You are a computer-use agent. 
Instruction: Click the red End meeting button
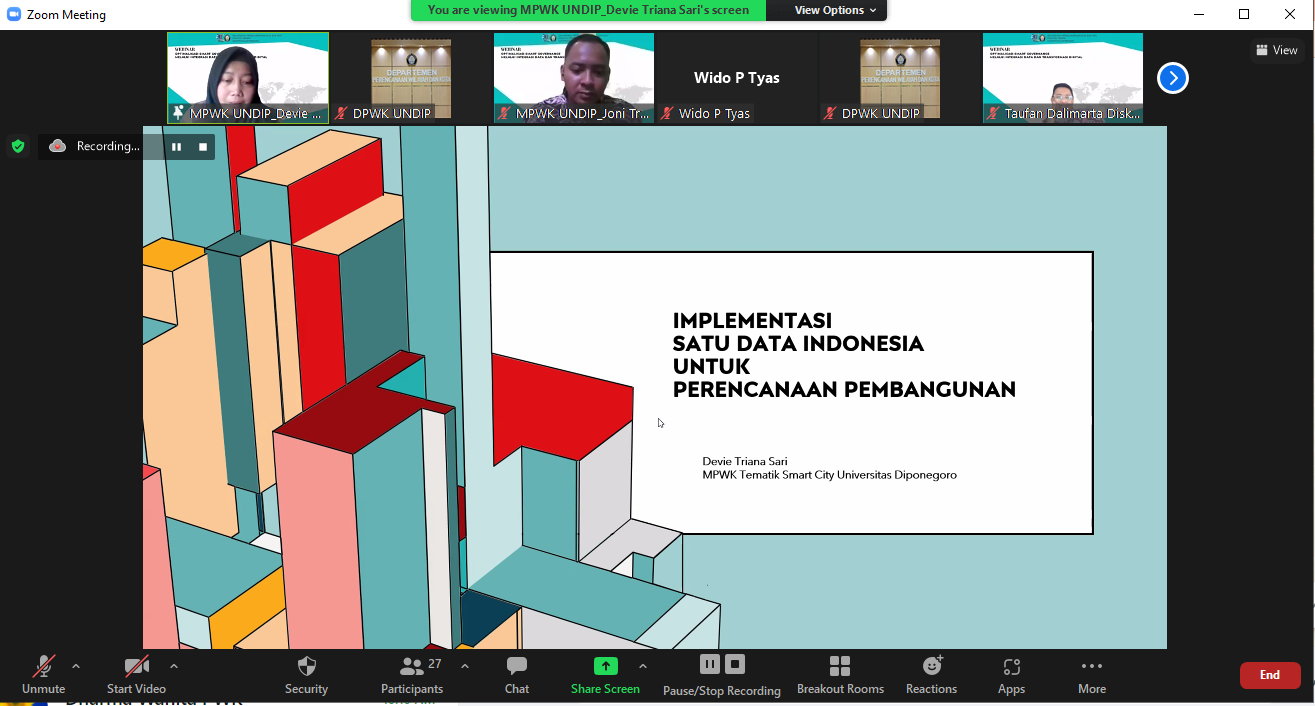(1269, 675)
